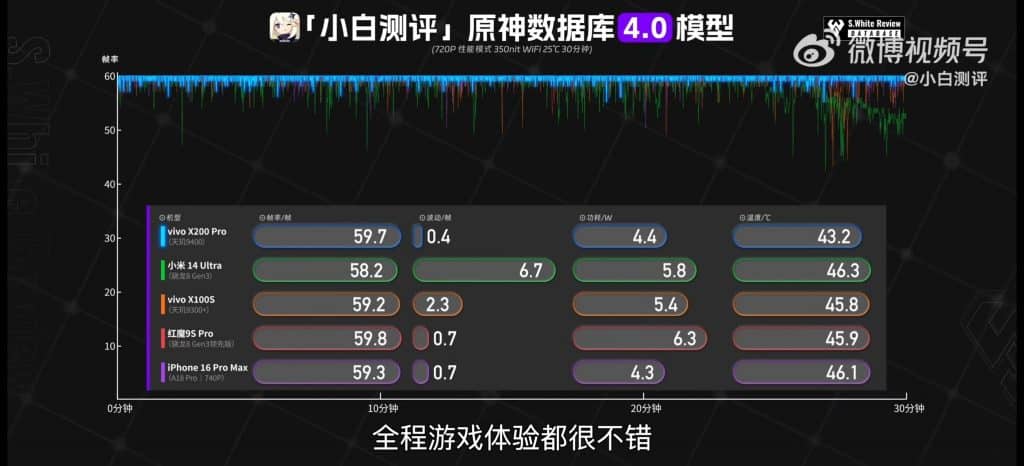Viewport: 1024px width, 466px height.
Task: Click the 30分钟 marker on the time axis
Action: 907,409
